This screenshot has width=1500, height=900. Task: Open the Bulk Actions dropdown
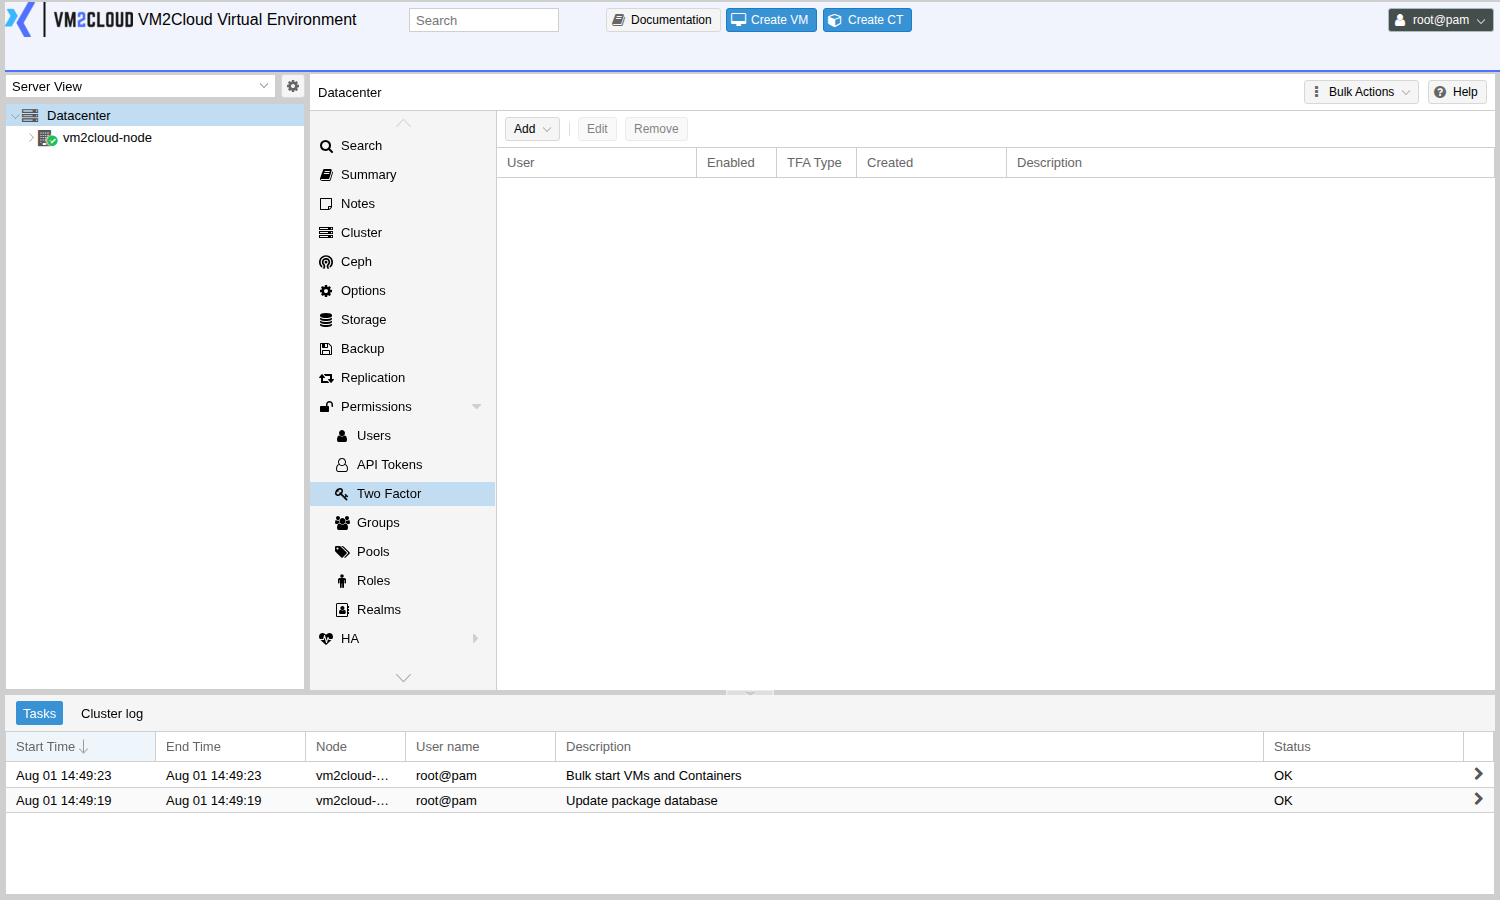pyautogui.click(x=1361, y=92)
